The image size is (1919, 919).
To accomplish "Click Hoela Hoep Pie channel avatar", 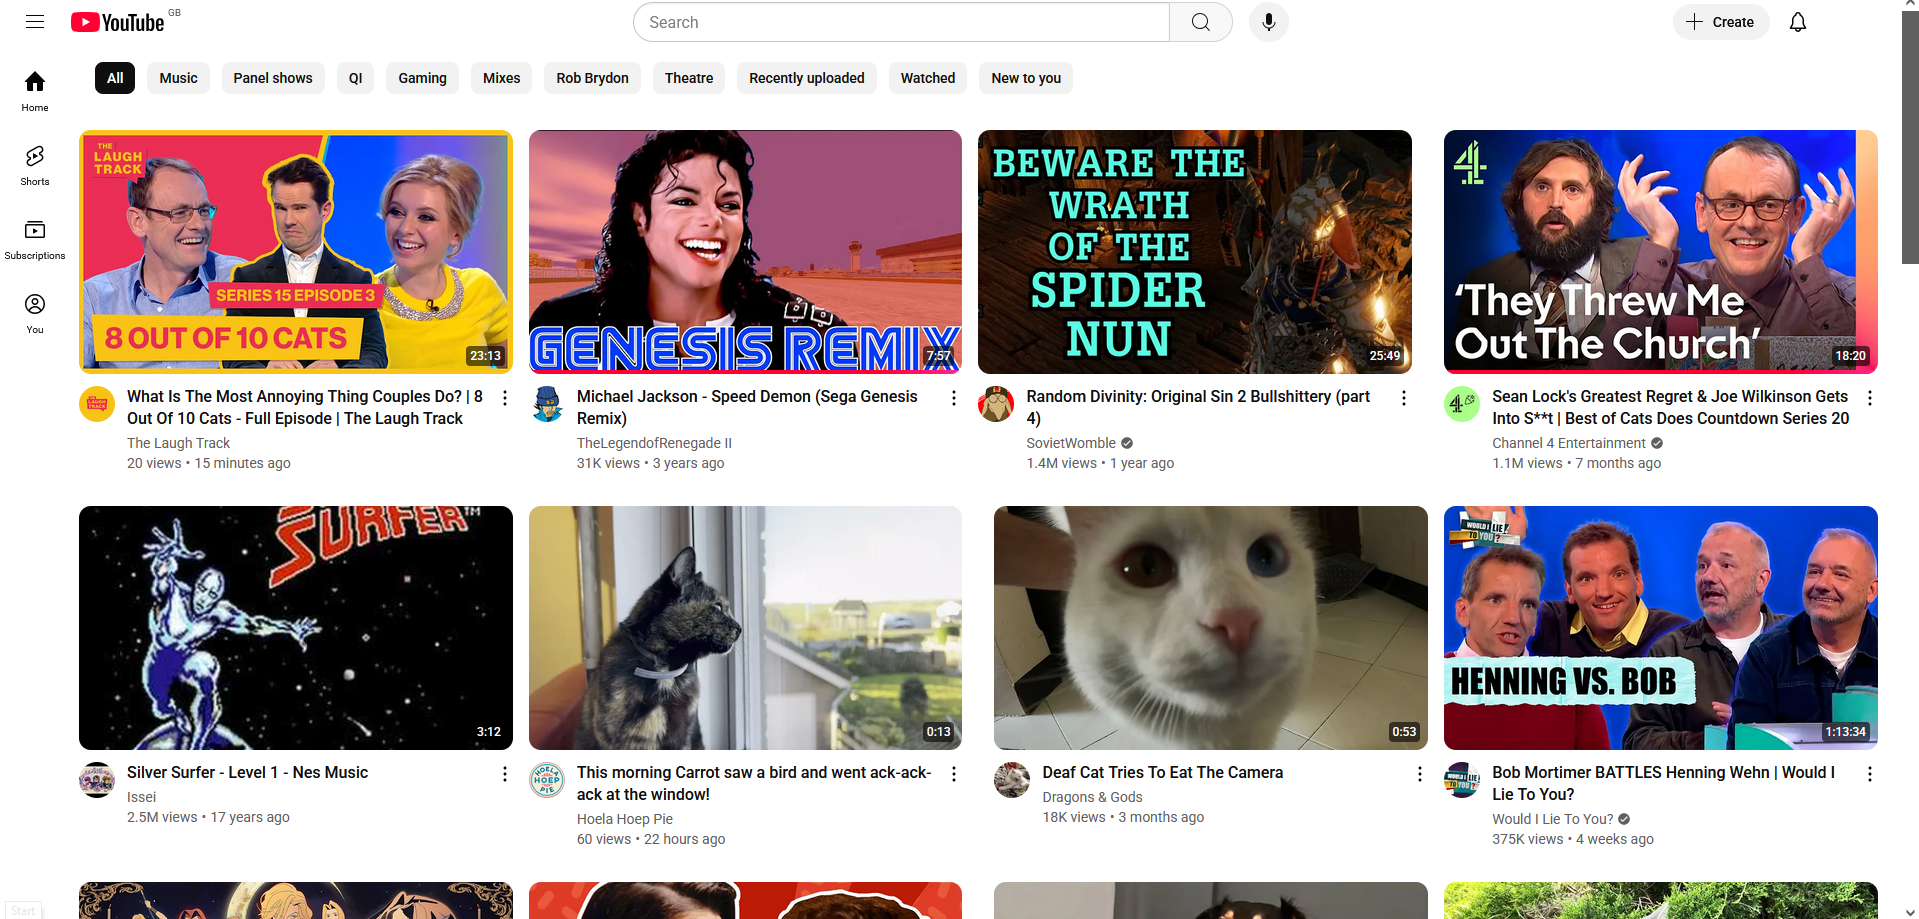I will click(547, 780).
